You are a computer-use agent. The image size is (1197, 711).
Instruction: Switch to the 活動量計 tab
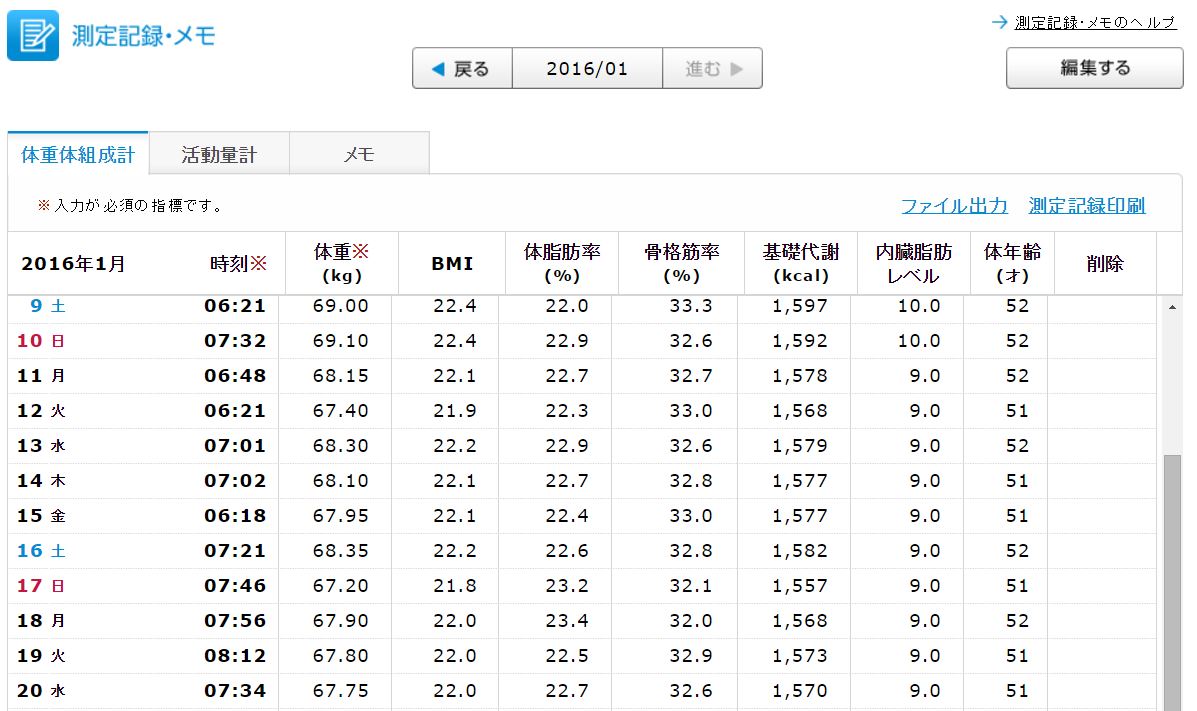coord(219,155)
